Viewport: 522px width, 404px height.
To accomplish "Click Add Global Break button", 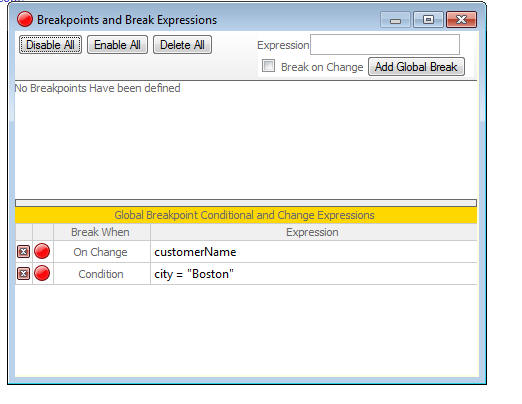I will 416,67.
